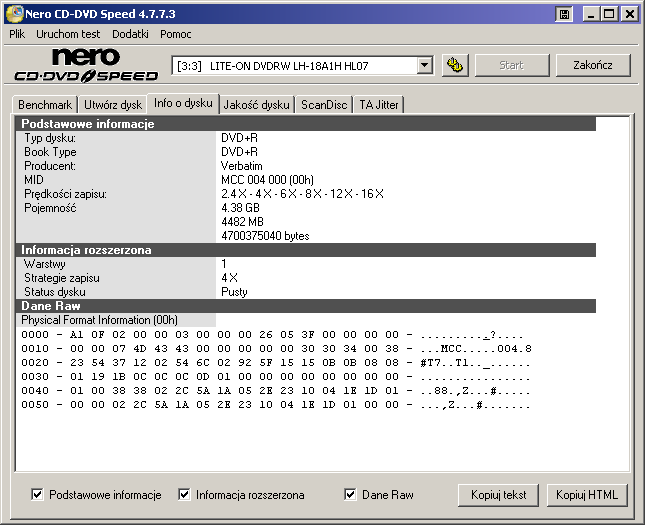Viewport: 645px width, 525px height.
Task: Click the 4700375040 bytes value
Action: tap(265, 236)
